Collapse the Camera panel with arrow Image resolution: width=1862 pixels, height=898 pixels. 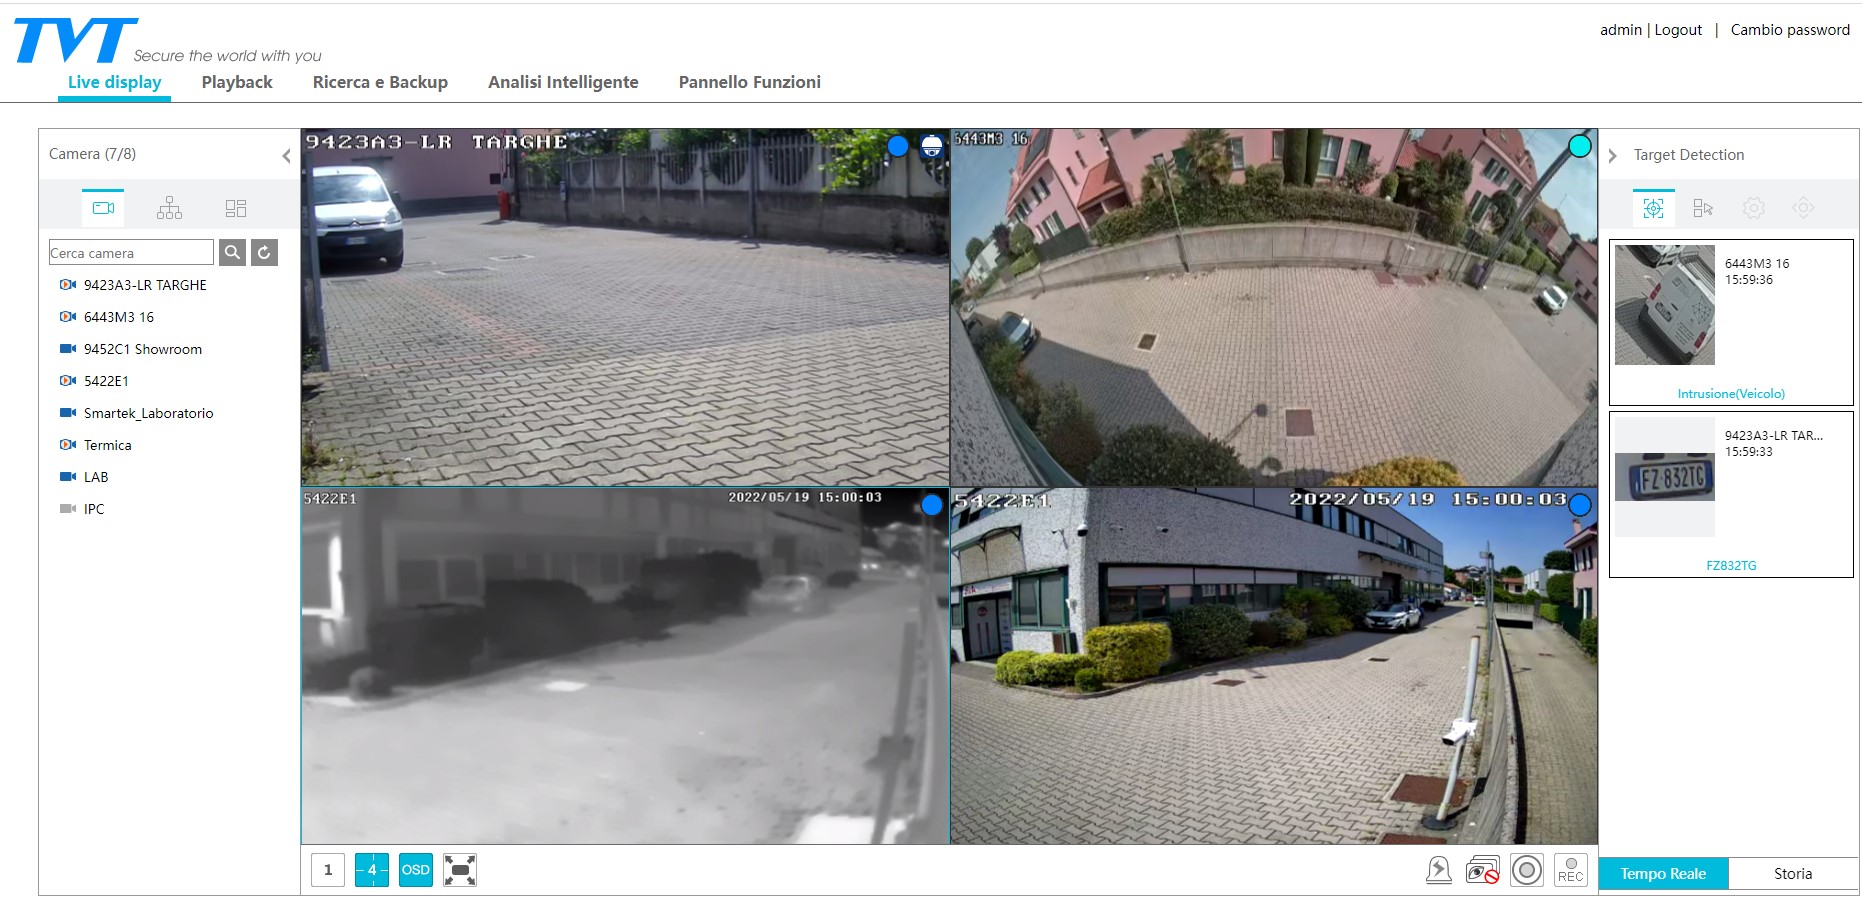click(x=286, y=156)
